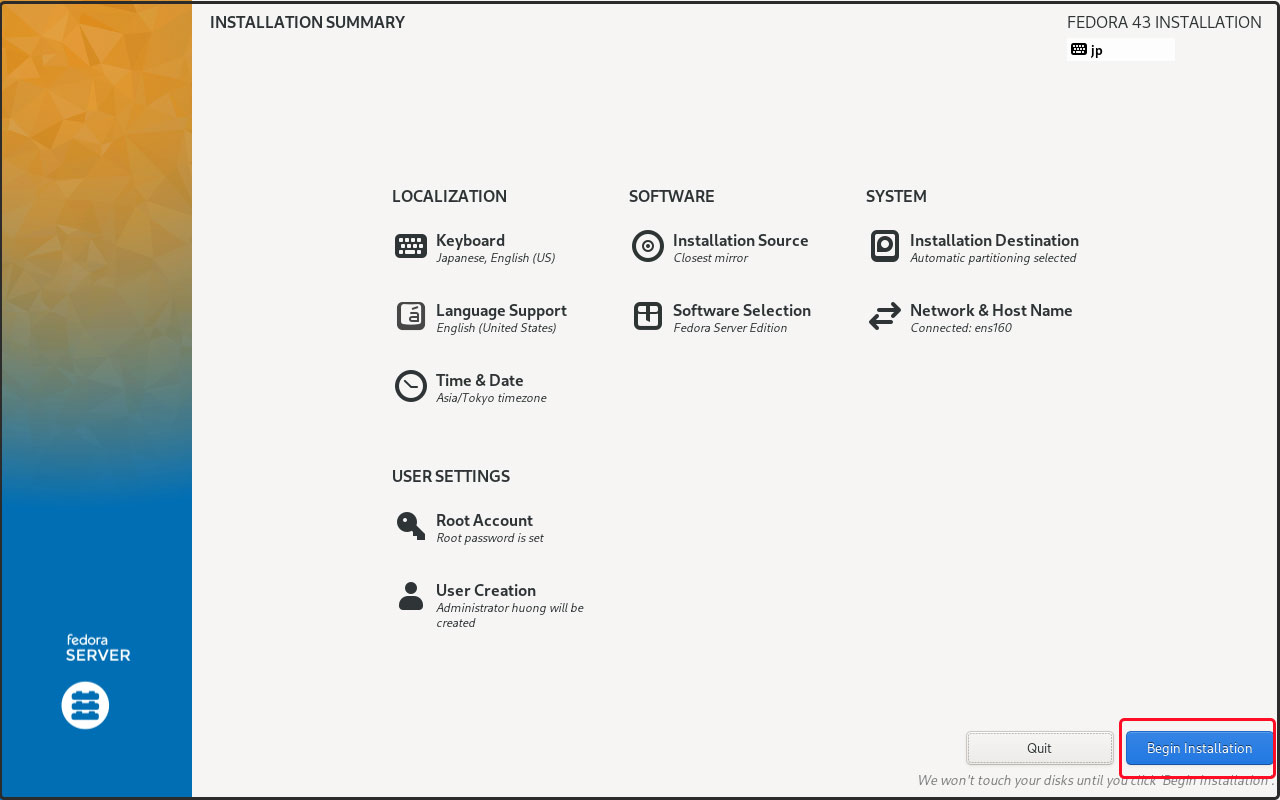The width and height of the screenshot is (1280, 800).
Task: Click the keyboard icon under Localization
Action: tap(411, 247)
